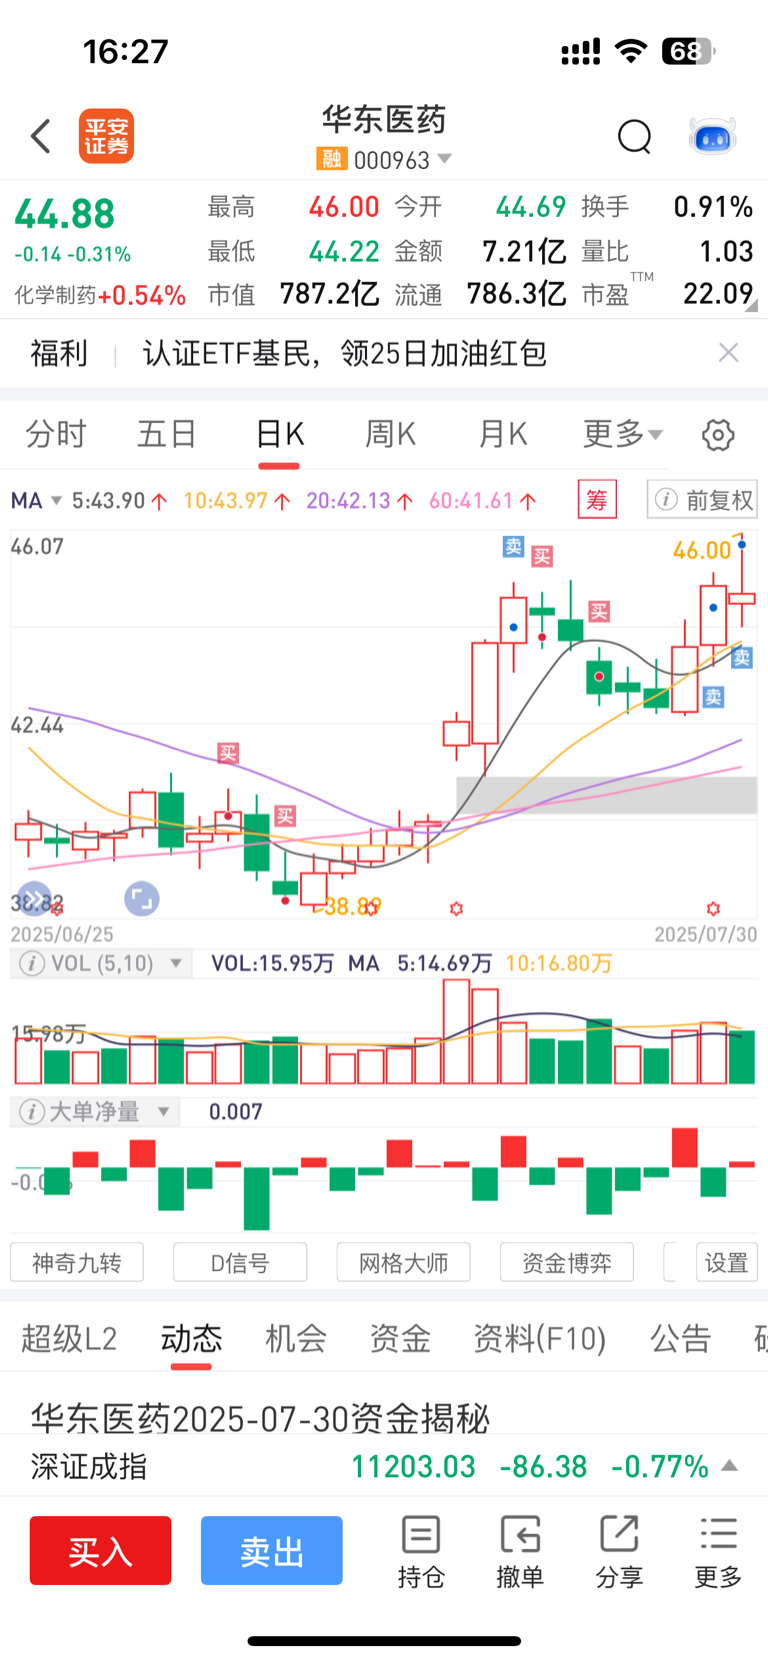768x1663 pixels.
Task: Open chart settings gear icon
Action: pos(718,435)
